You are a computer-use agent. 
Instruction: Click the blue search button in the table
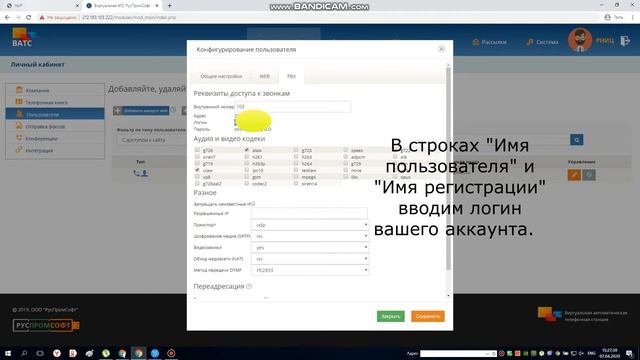tap(576, 140)
